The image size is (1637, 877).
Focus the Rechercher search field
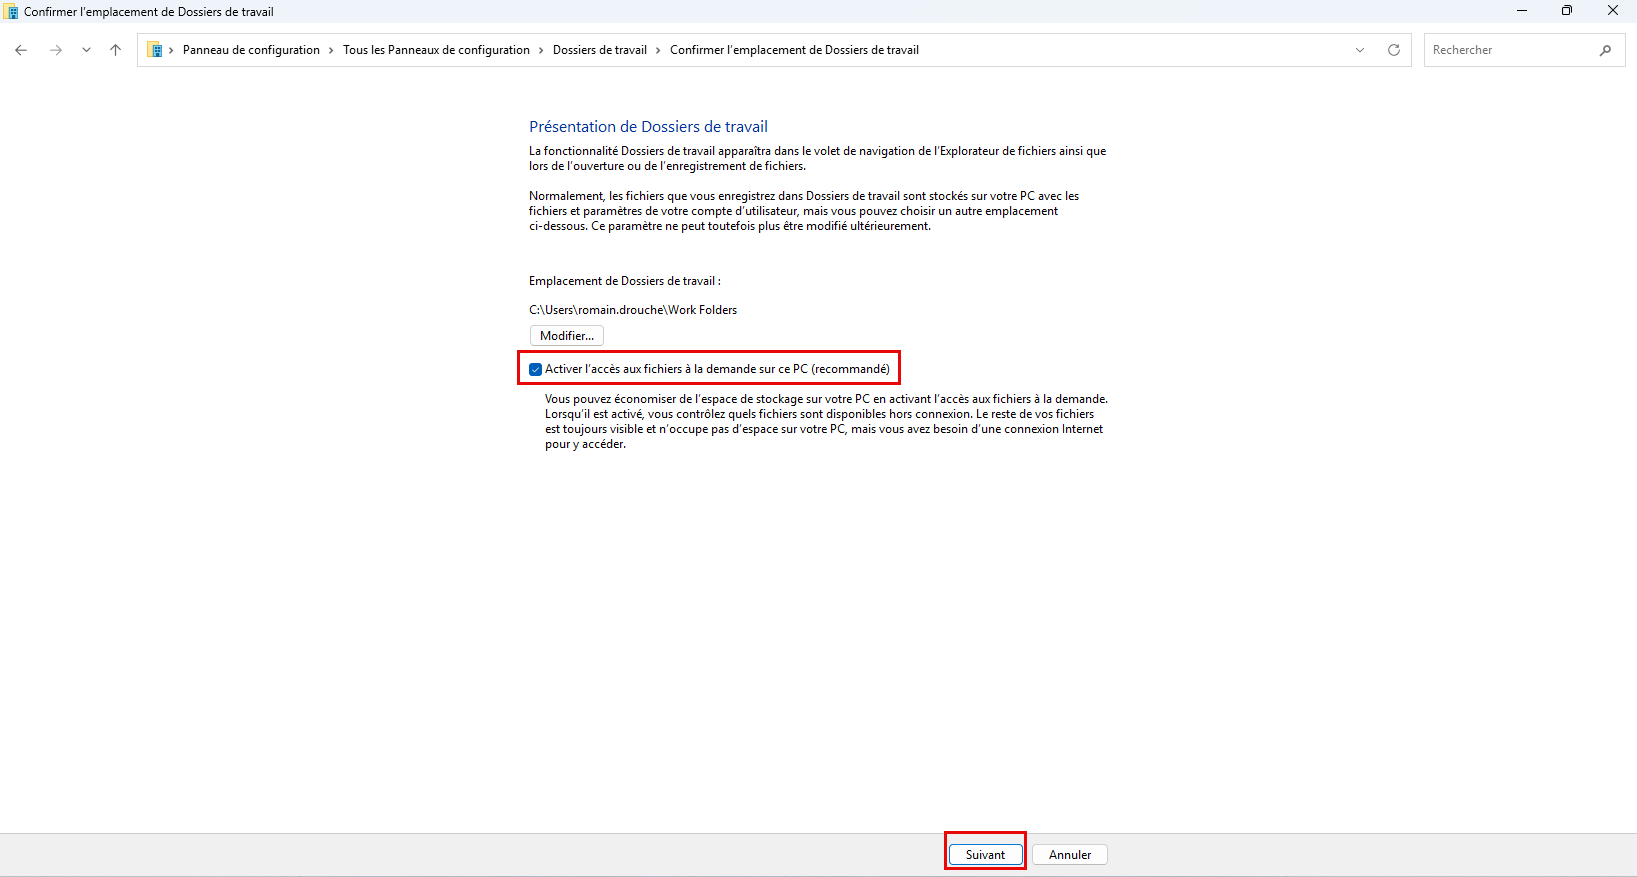coord(1510,50)
